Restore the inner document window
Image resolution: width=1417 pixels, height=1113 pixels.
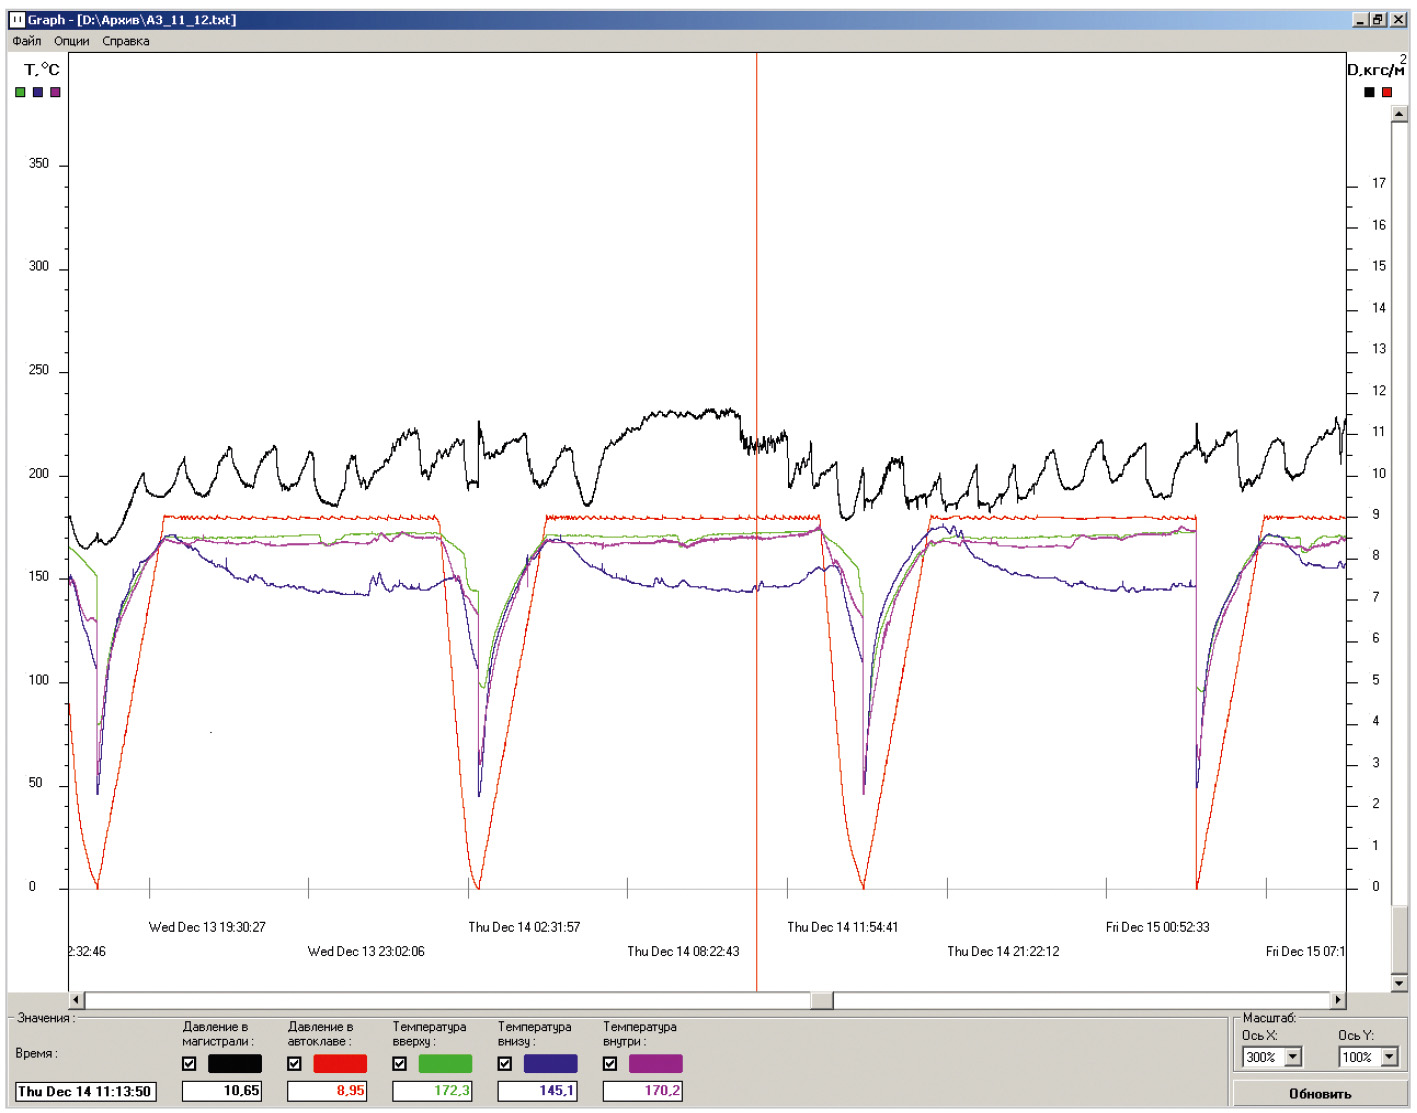1379,20
